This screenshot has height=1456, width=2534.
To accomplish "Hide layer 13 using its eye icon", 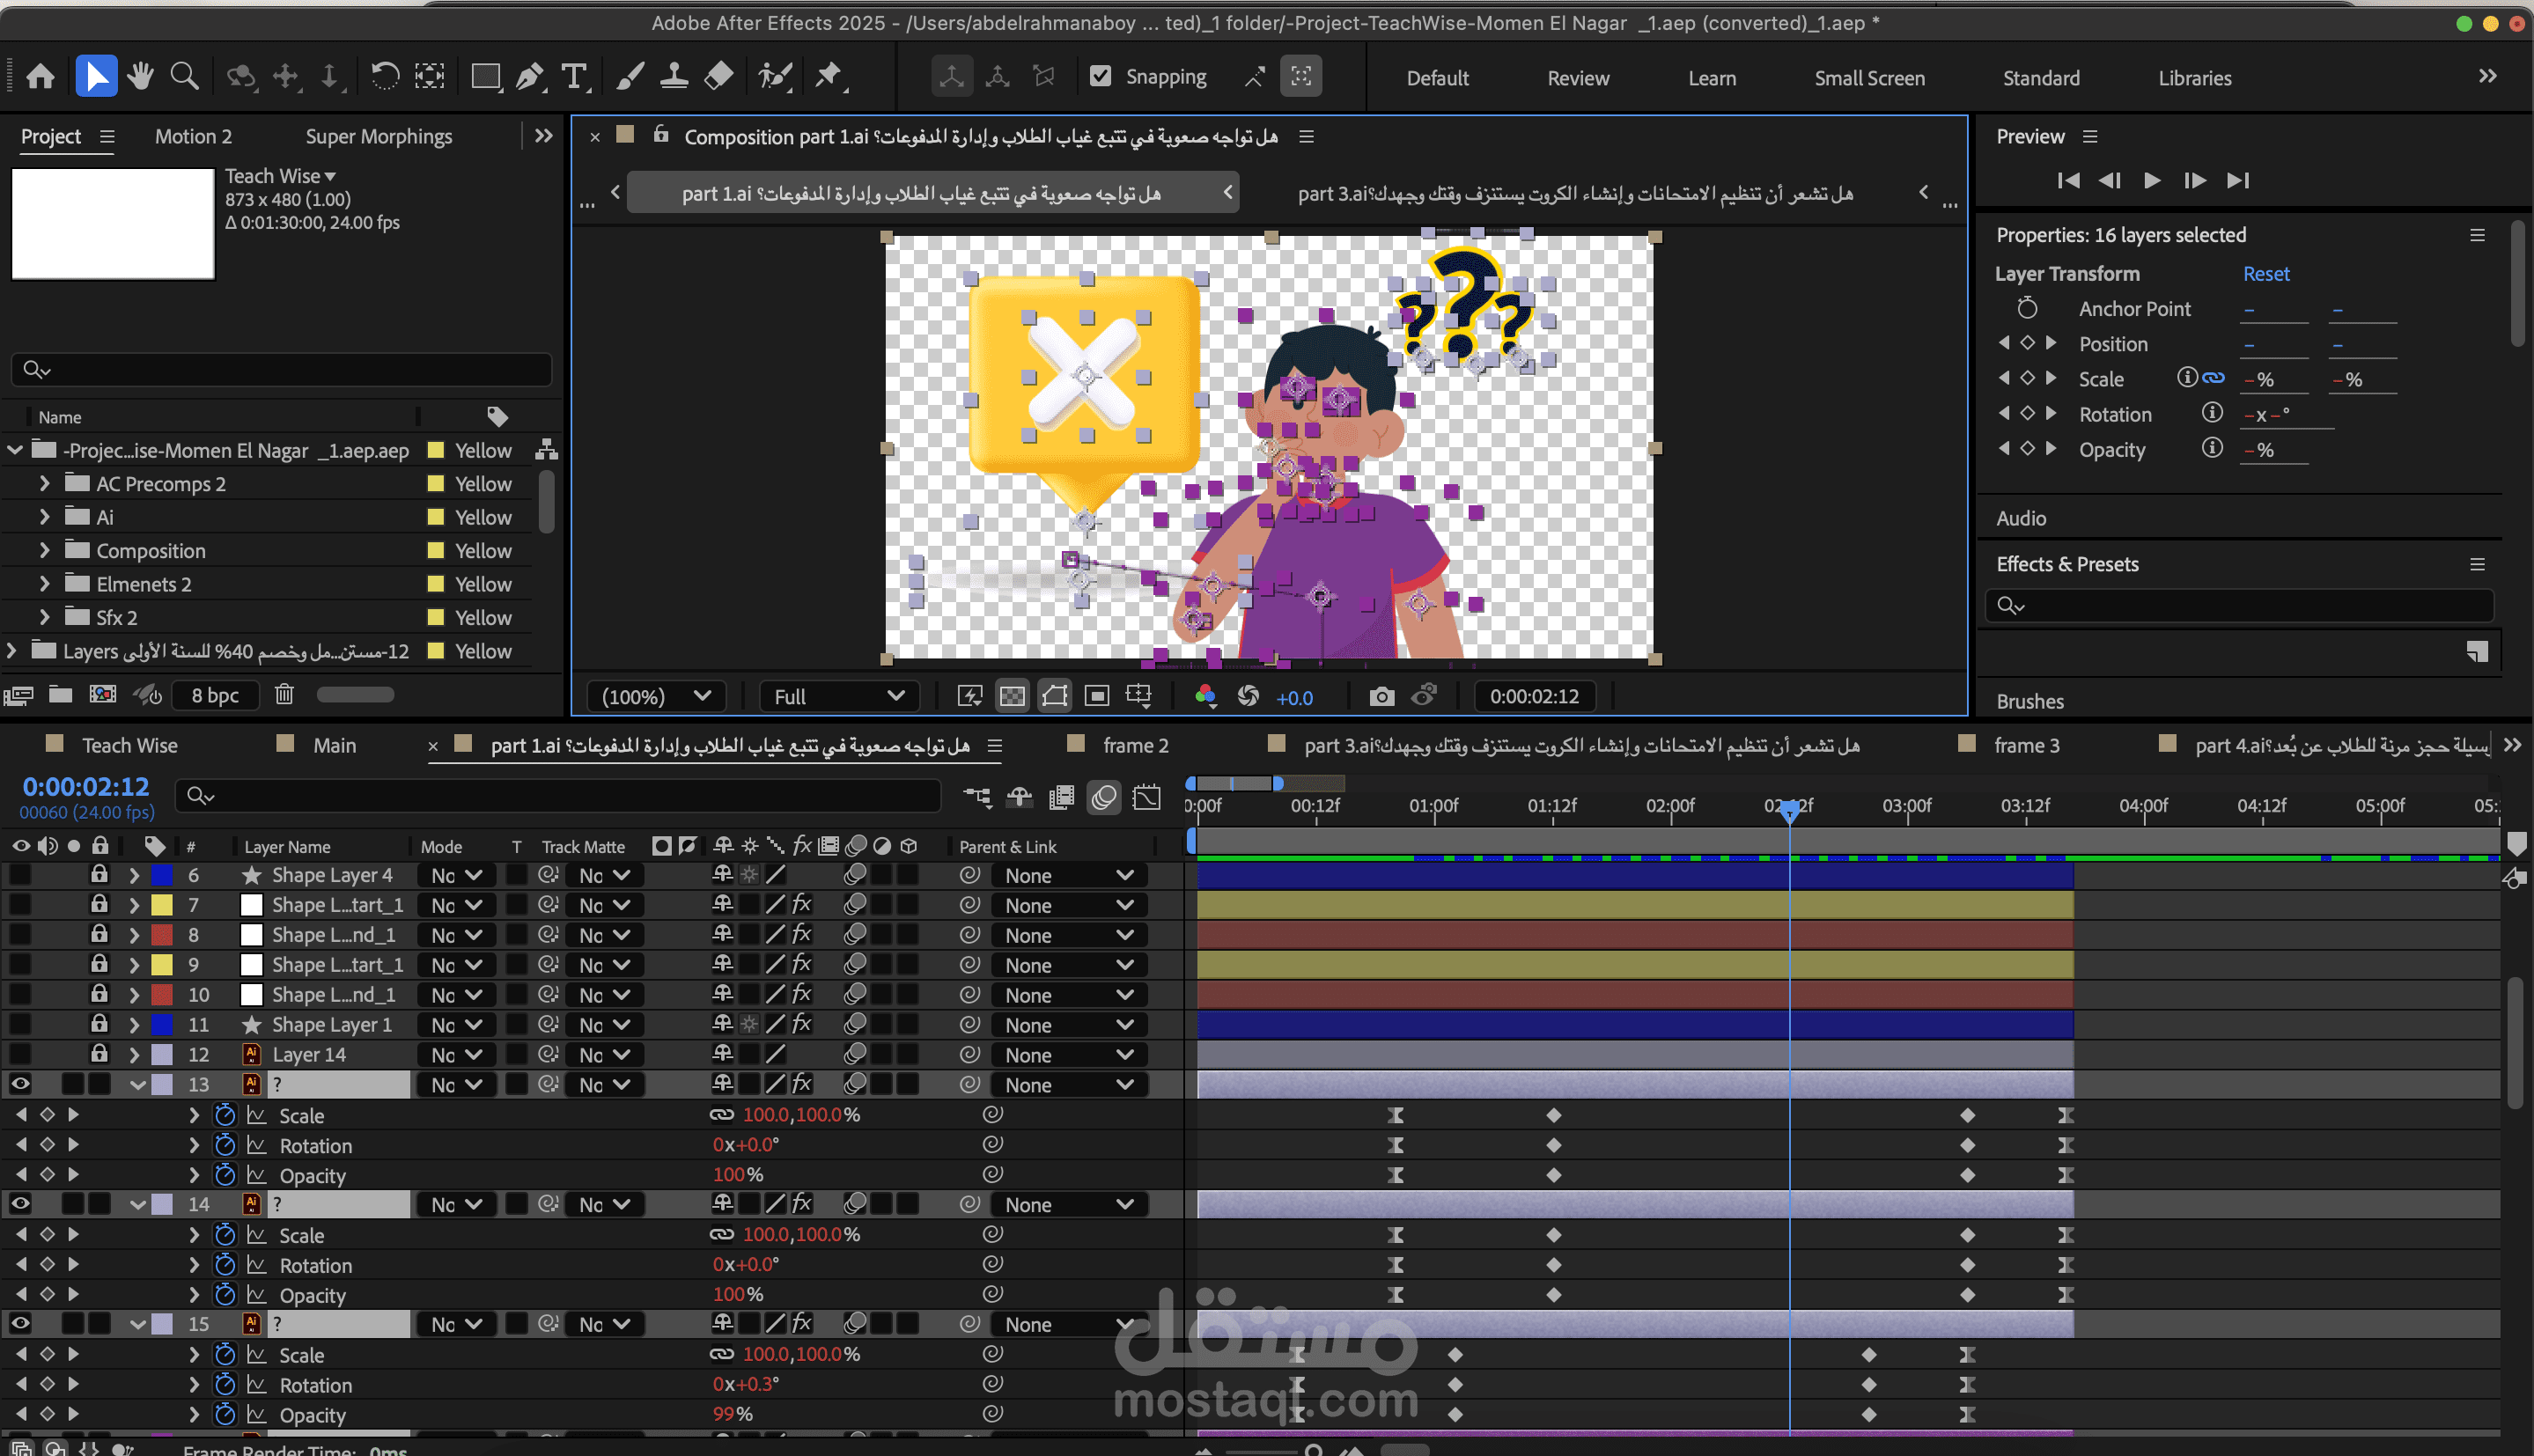I will (20, 1084).
